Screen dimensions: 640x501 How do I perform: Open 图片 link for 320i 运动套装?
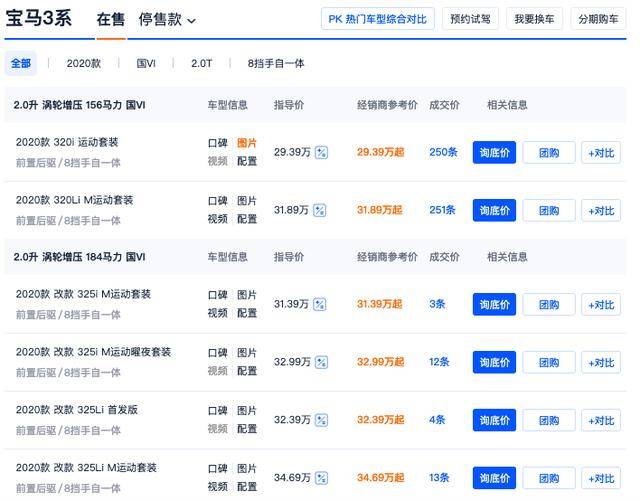point(247,143)
